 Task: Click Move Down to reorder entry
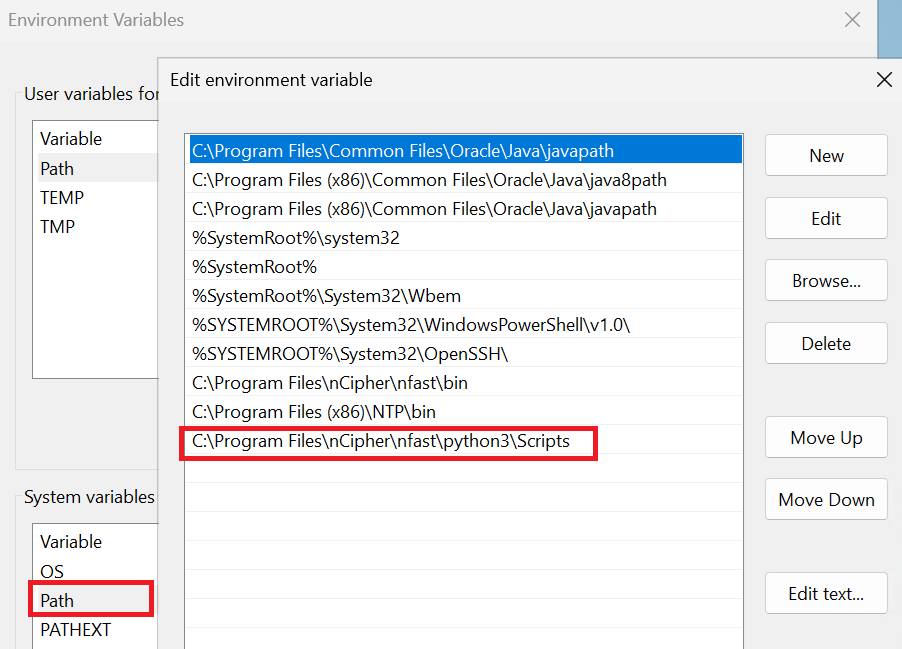[x=825, y=499]
